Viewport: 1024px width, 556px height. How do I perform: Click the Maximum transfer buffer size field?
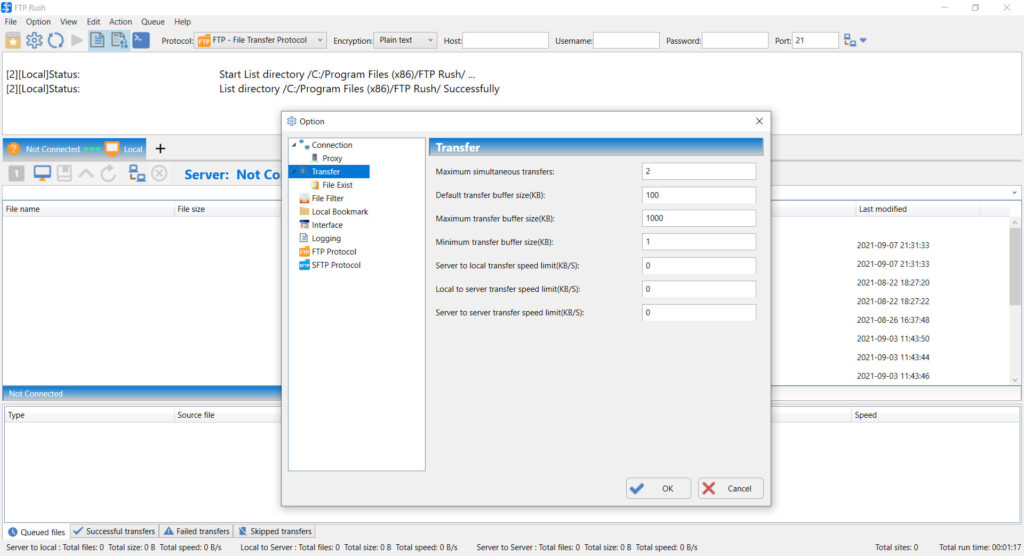click(699, 218)
